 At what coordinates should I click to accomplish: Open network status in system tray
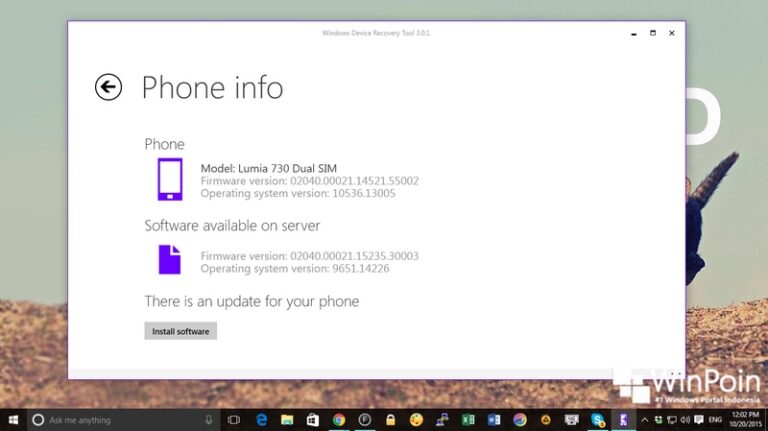(672, 420)
